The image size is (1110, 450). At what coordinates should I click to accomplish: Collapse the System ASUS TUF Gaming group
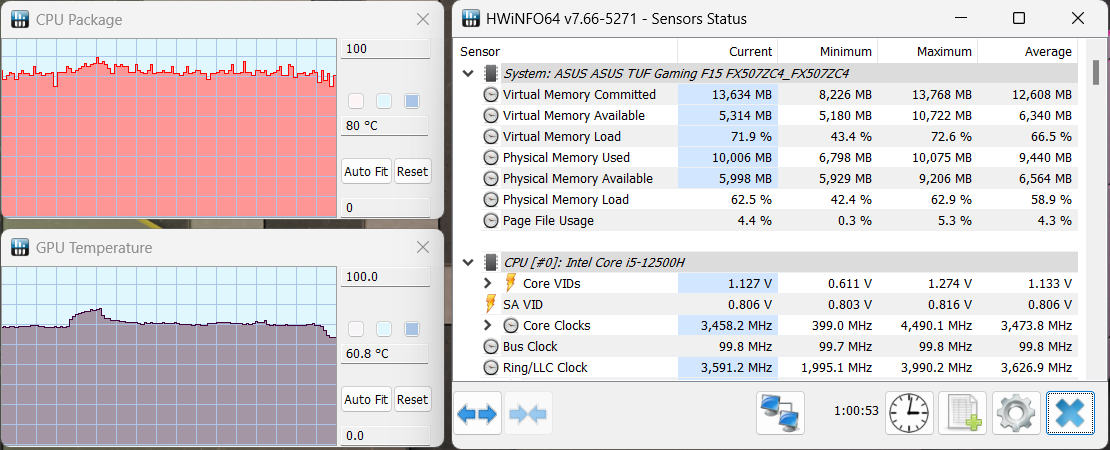469,73
